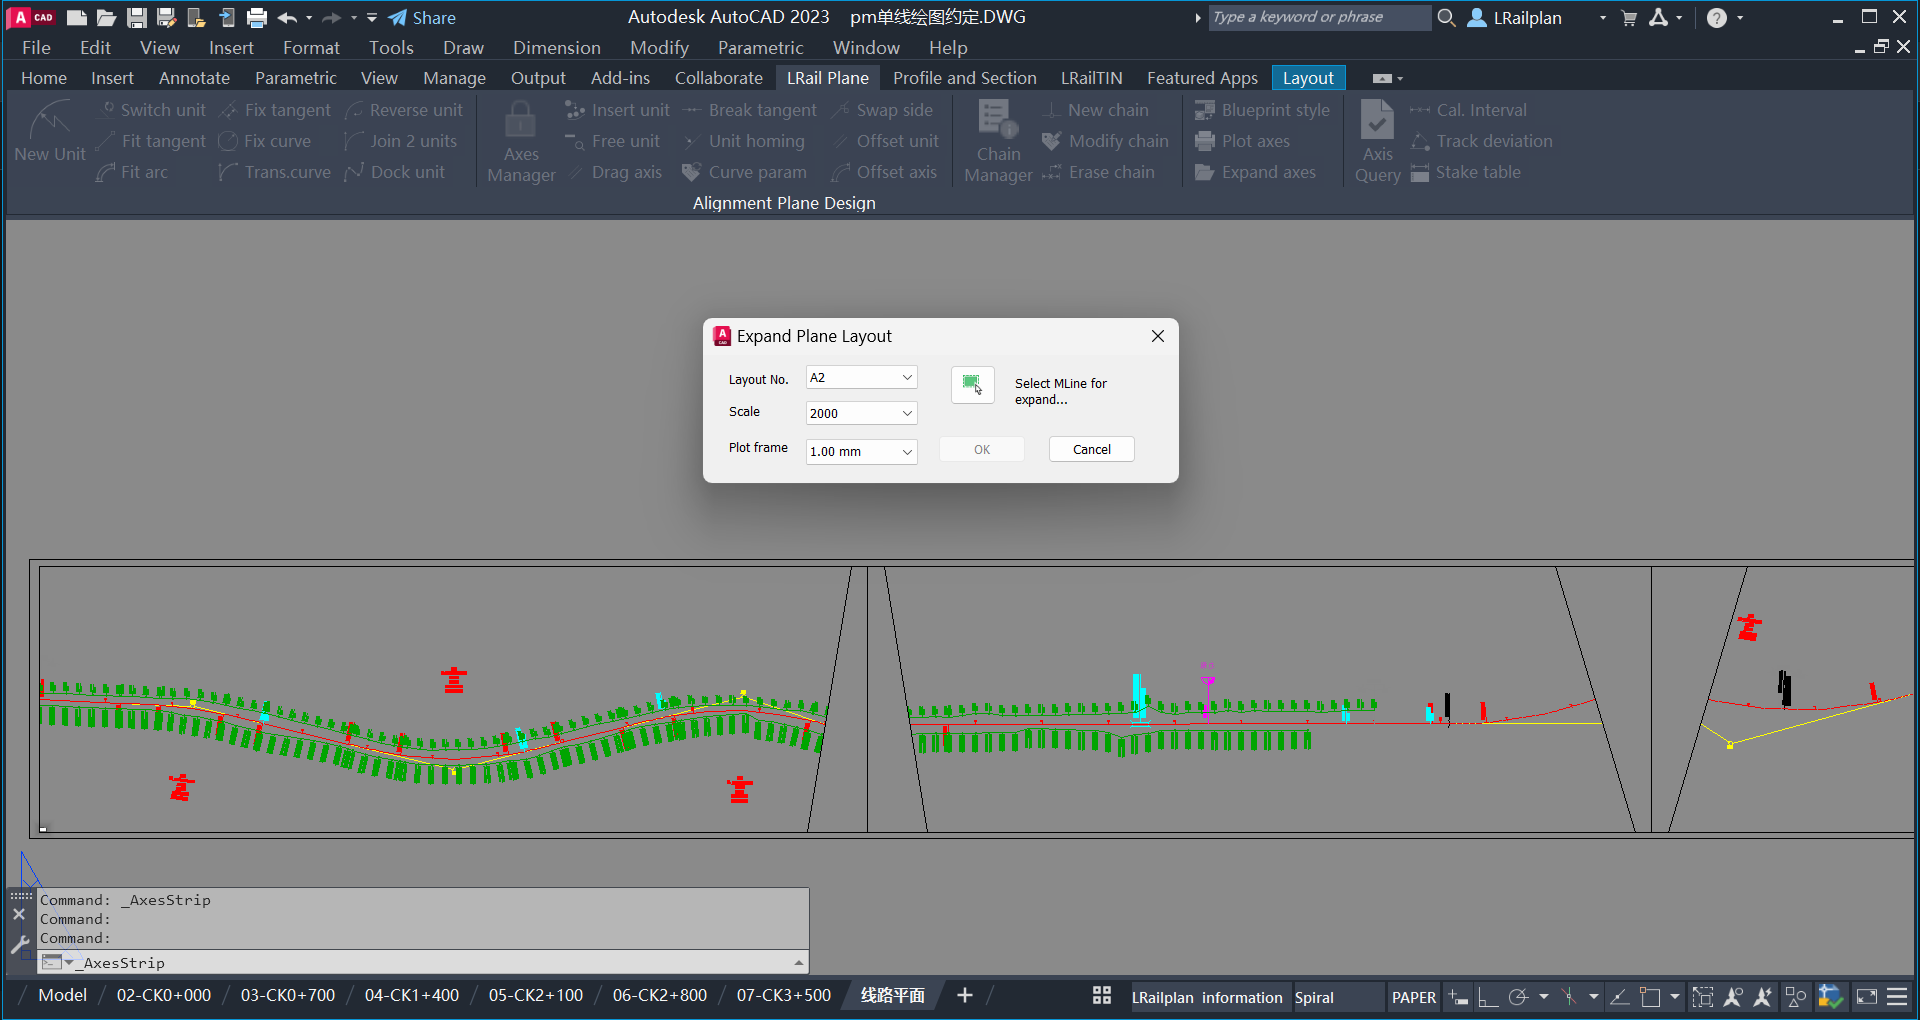The height and width of the screenshot is (1020, 1920).
Task: Click the layout quick view grid icon
Action: (x=1102, y=996)
